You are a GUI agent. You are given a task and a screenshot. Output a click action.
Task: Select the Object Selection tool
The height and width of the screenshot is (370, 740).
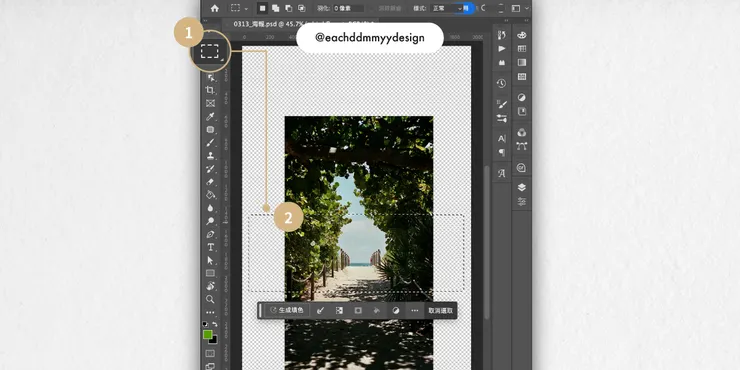pos(210,78)
